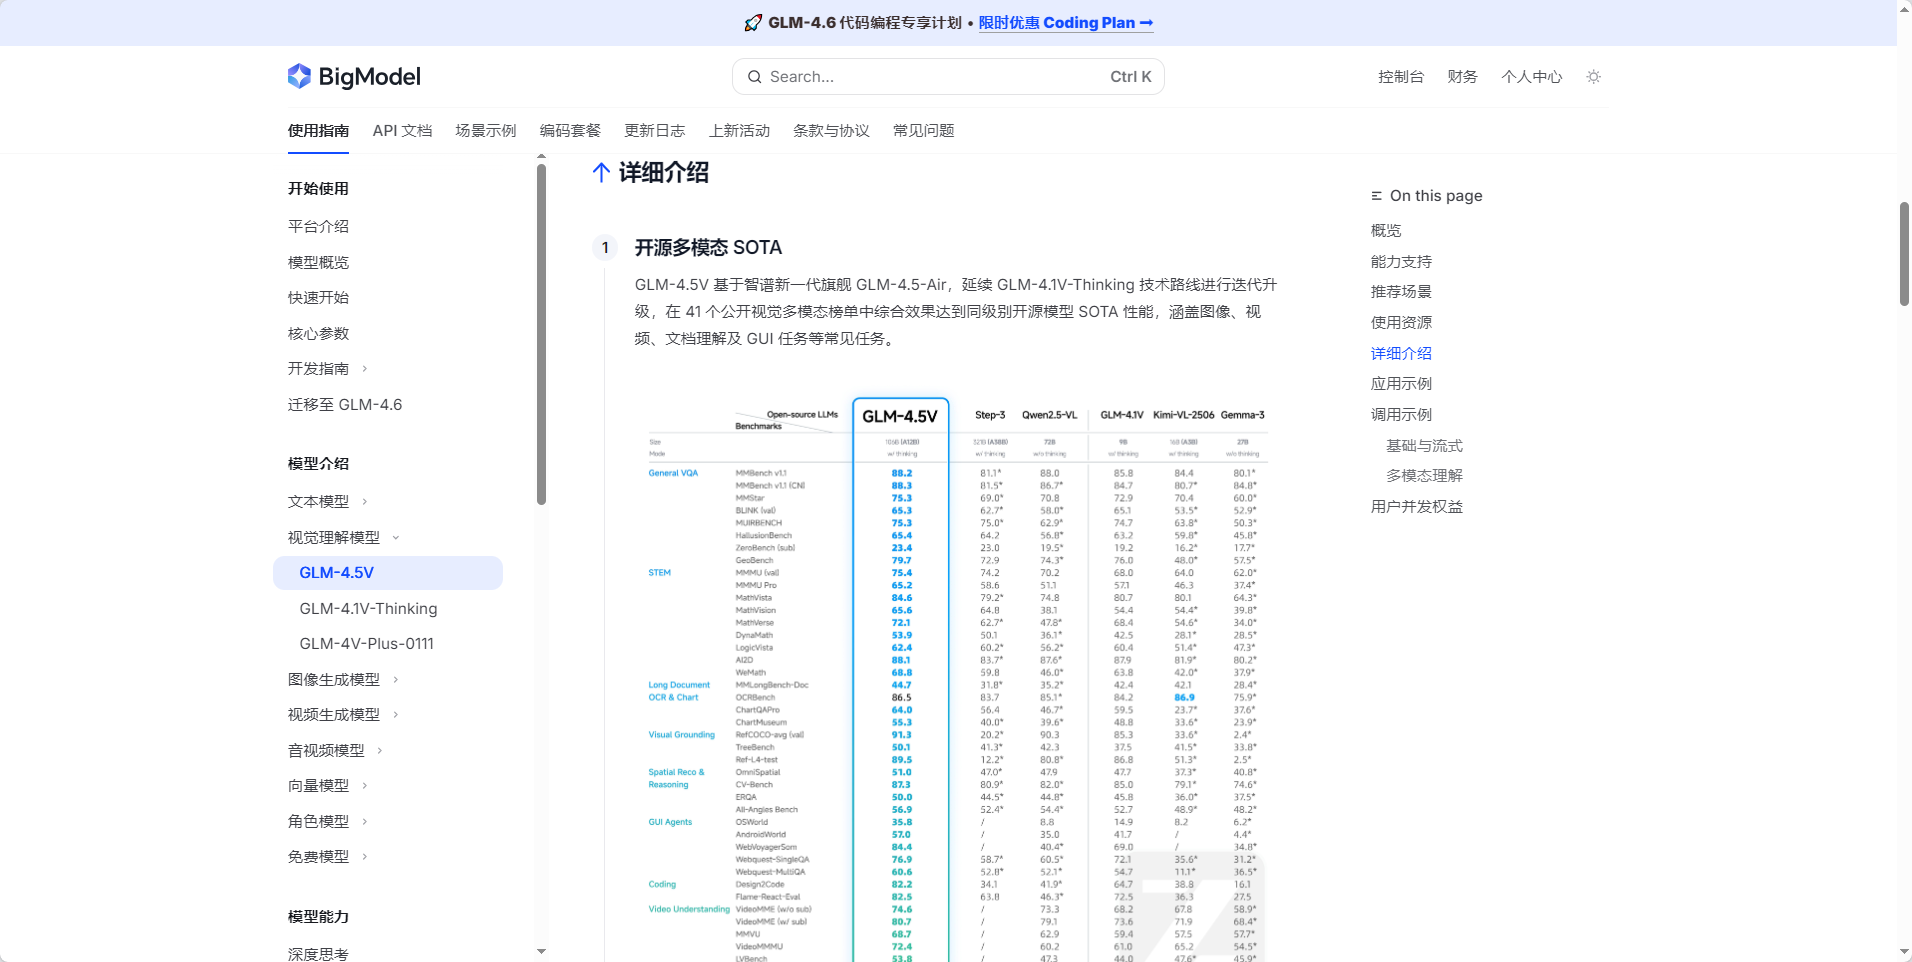Switch to the 编码套餐 tab

click(x=570, y=131)
